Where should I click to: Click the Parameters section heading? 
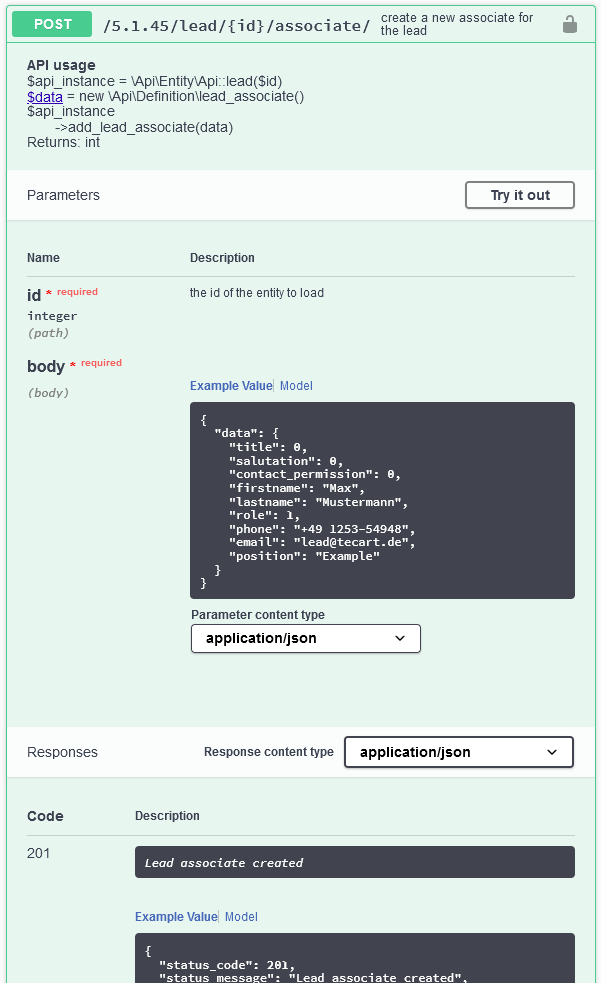tap(63, 195)
